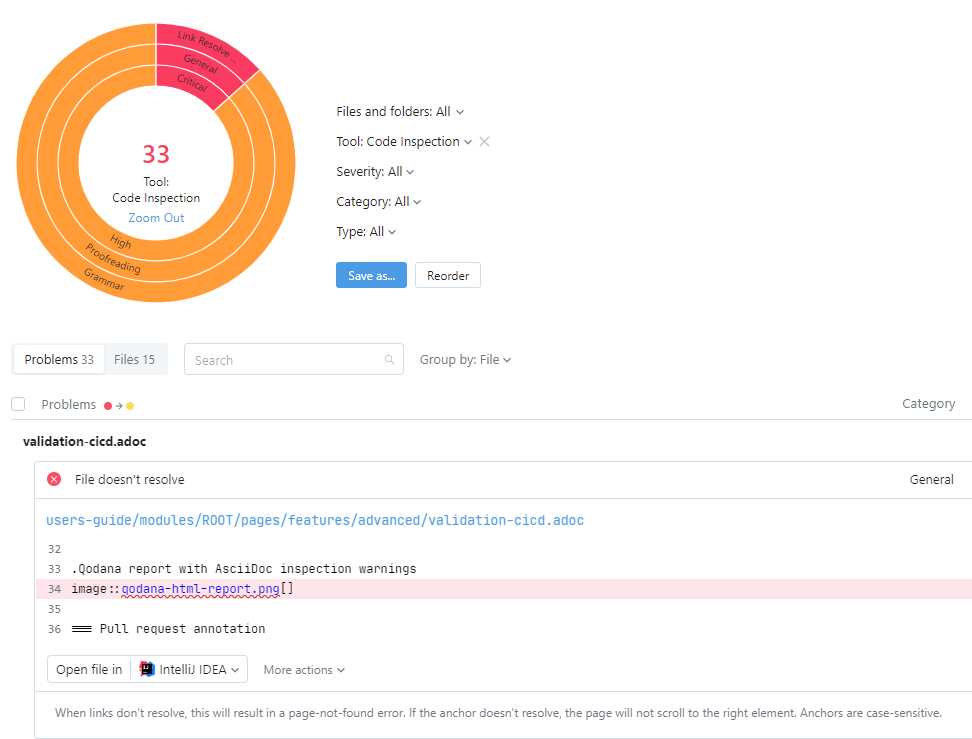Click the Save as... button

tap(371, 275)
